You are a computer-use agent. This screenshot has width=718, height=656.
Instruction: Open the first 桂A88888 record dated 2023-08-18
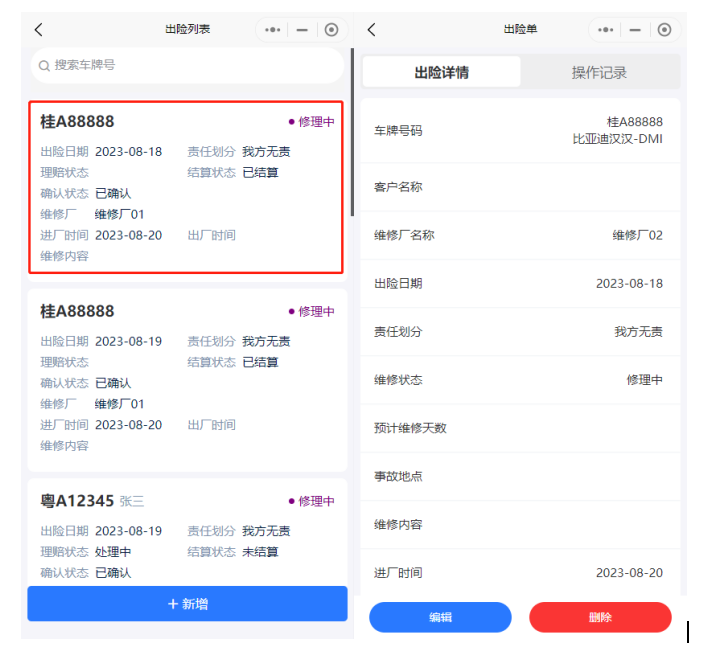(x=186, y=187)
